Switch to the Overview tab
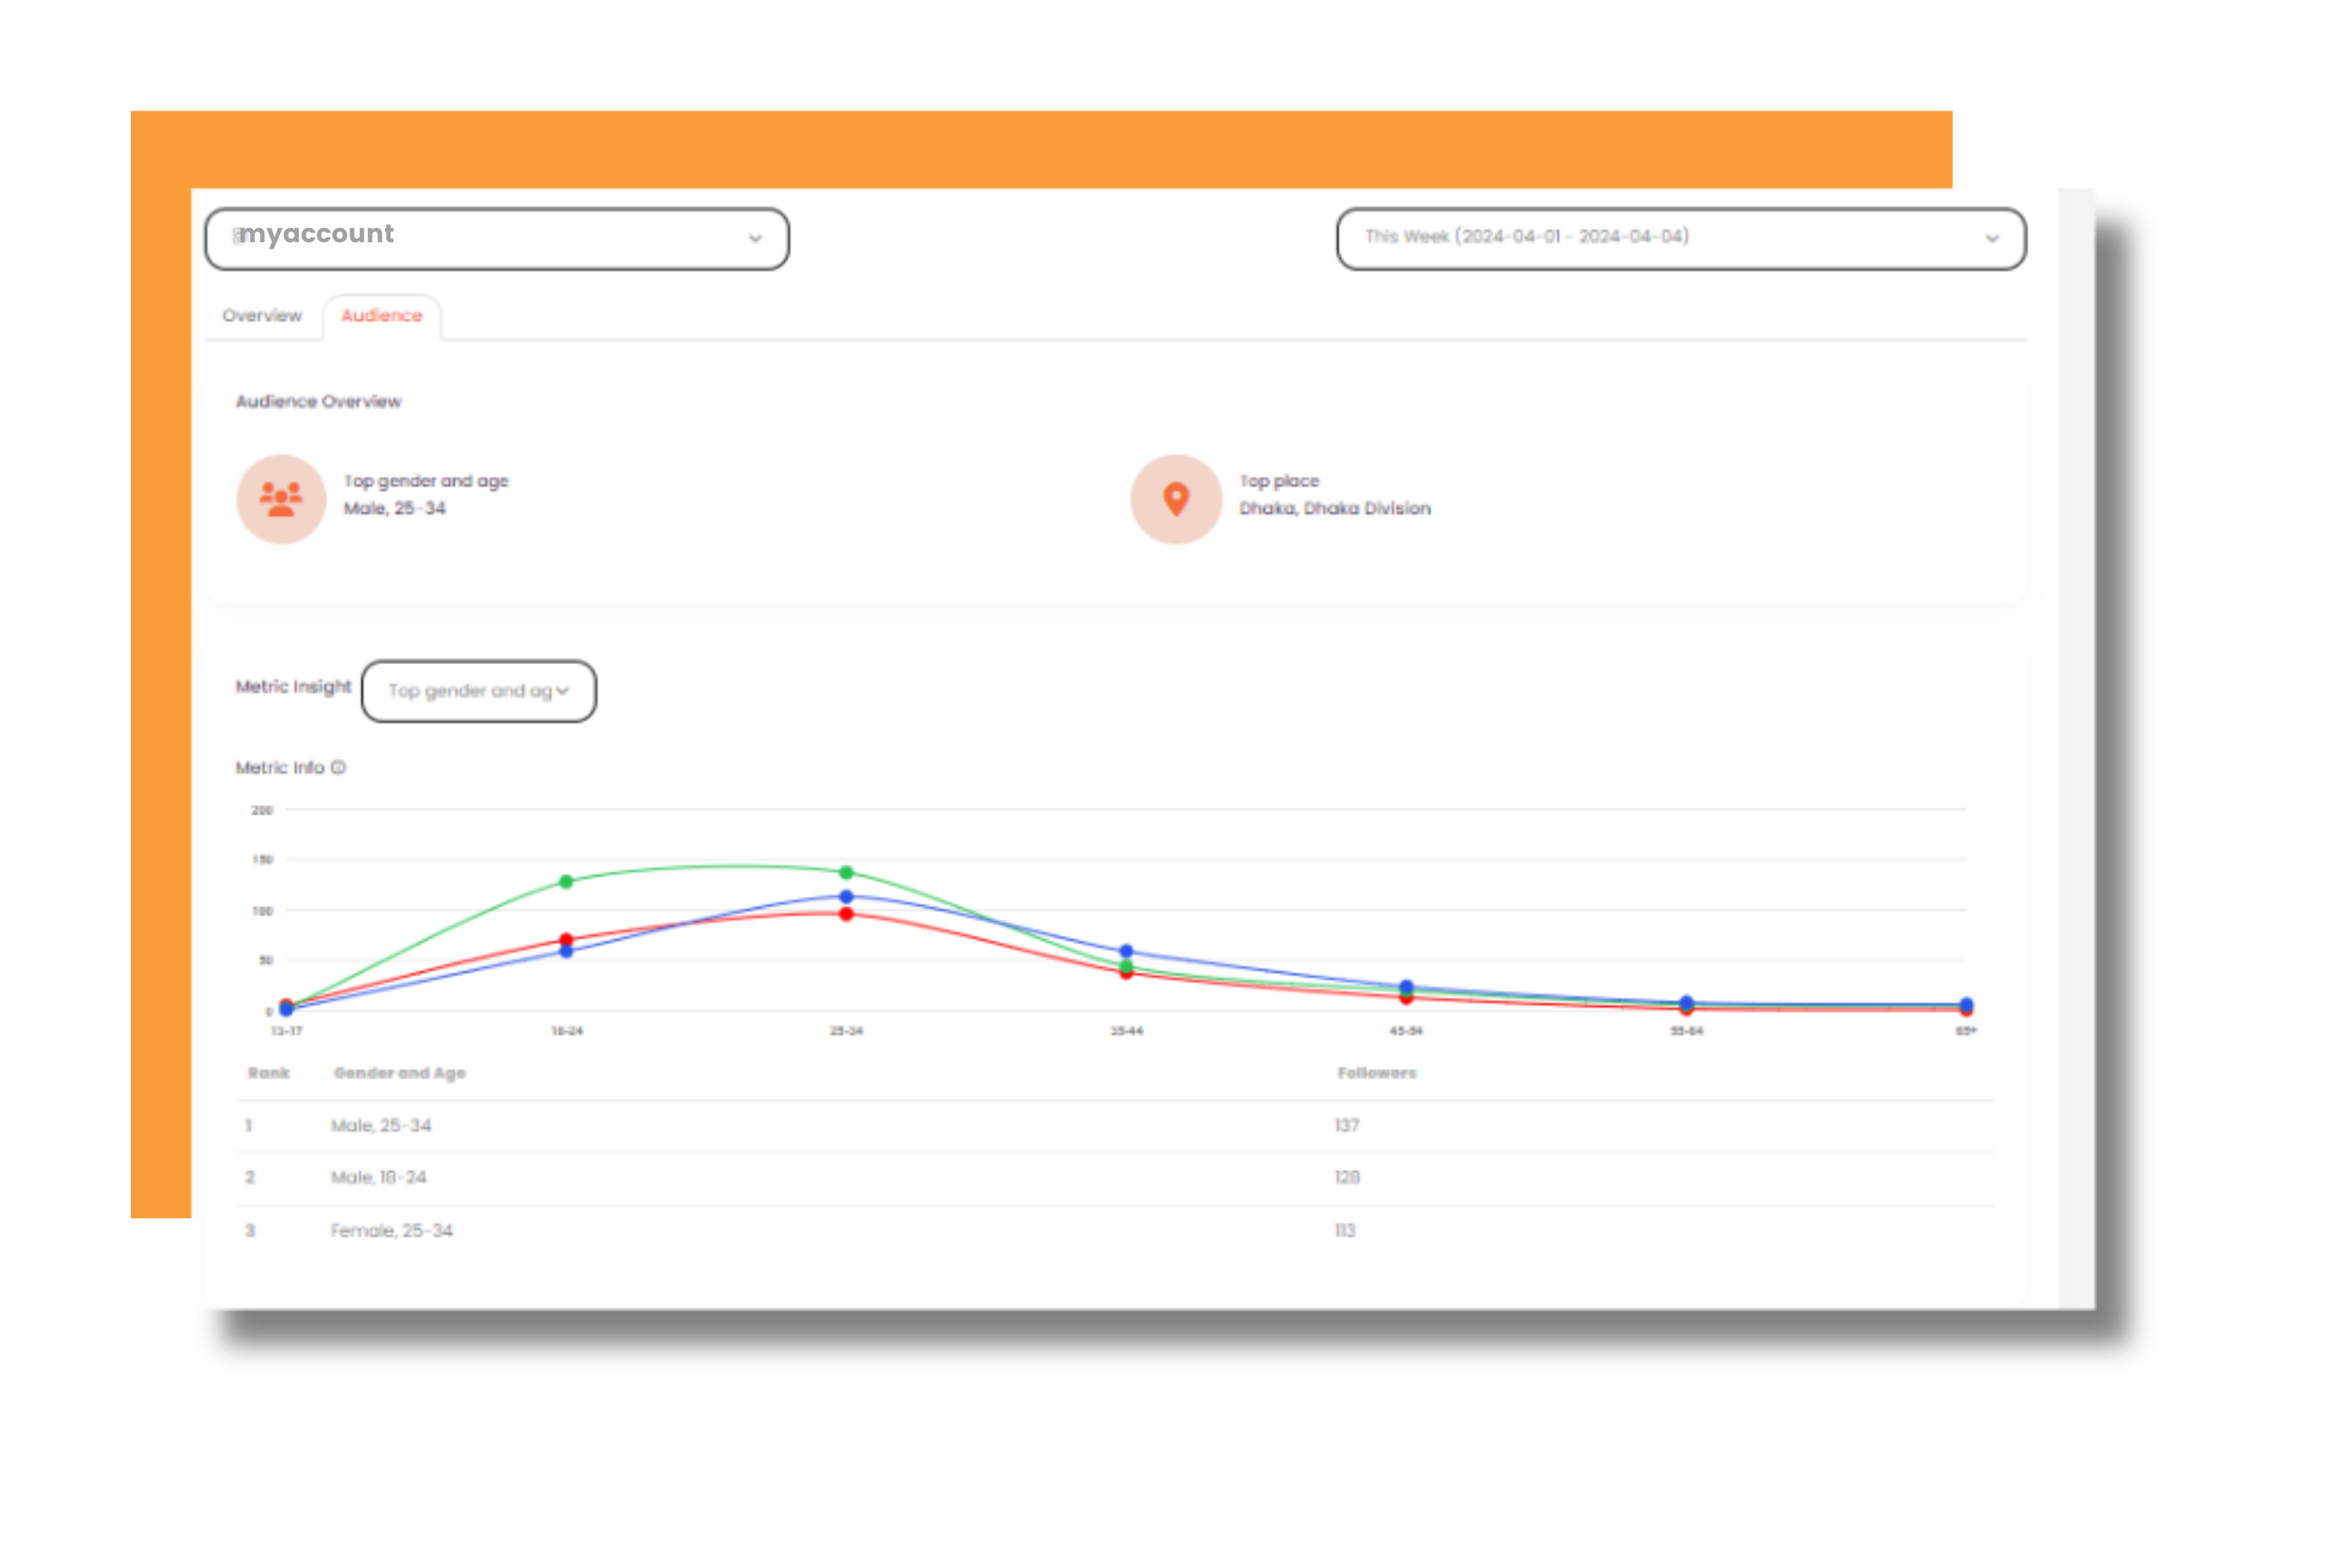 [x=263, y=315]
